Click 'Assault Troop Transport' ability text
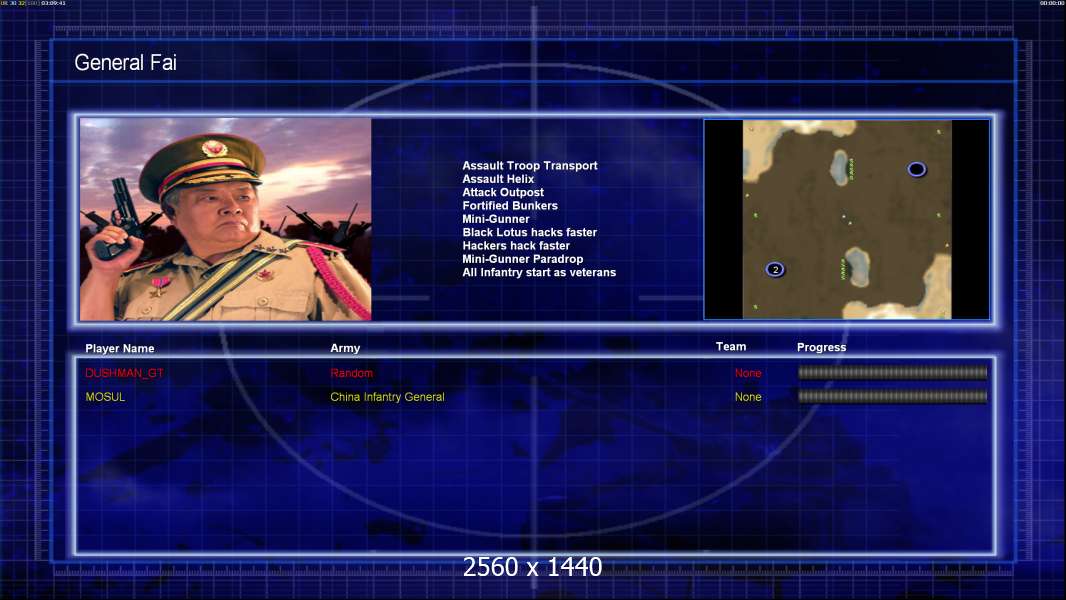The width and height of the screenshot is (1066, 600). 530,165
